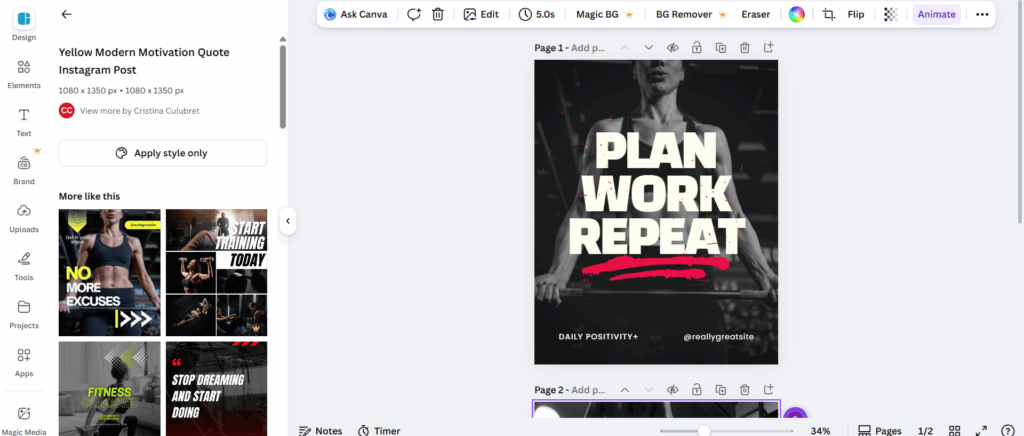Screen dimensions: 1024x436
Task: Enter fullscreen presentation mode
Action: 981,430
